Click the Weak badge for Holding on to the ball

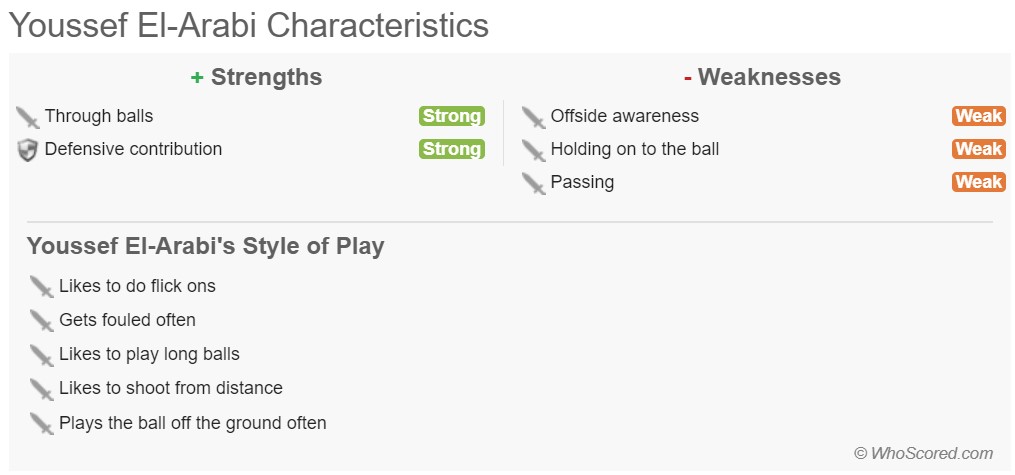(978, 149)
